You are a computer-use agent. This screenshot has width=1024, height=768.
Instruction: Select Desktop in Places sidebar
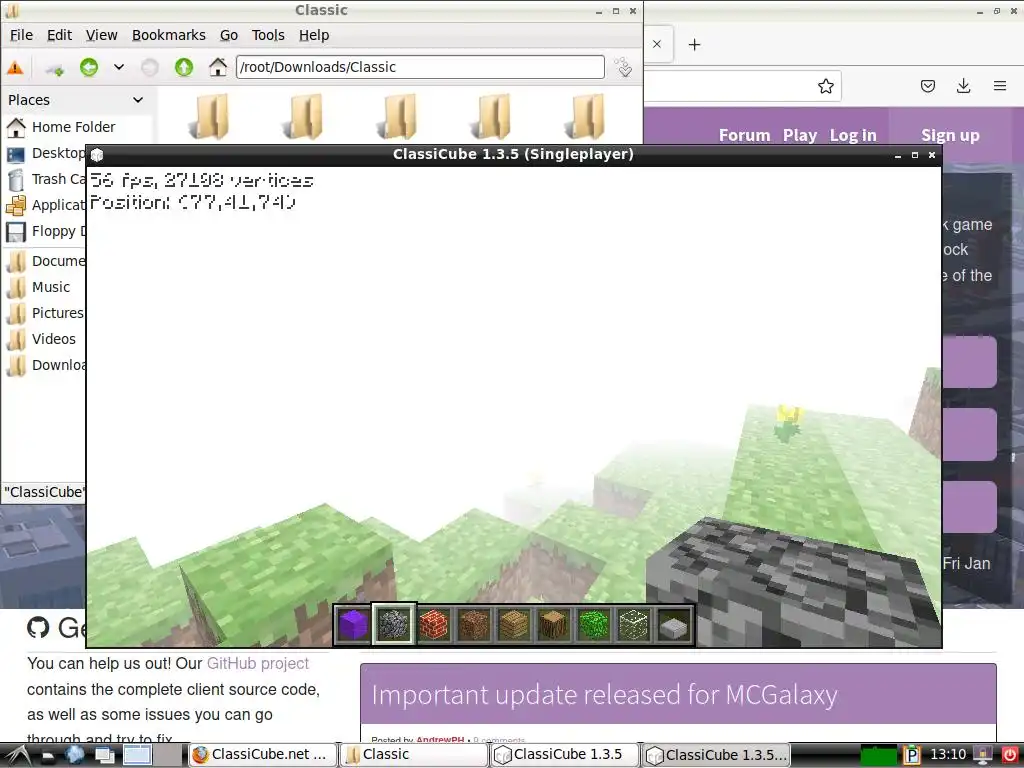click(46, 153)
